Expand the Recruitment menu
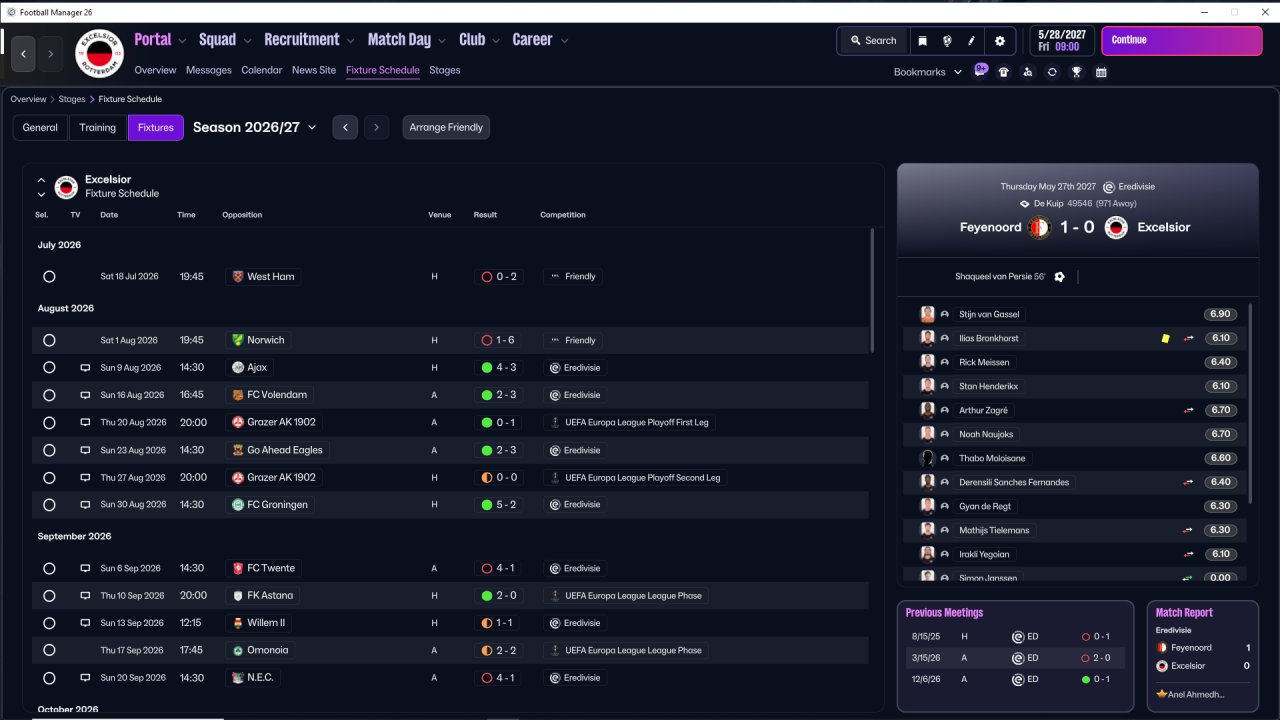Image resolution: width=1280 pixels, height=720 pixels. point(309,40)
